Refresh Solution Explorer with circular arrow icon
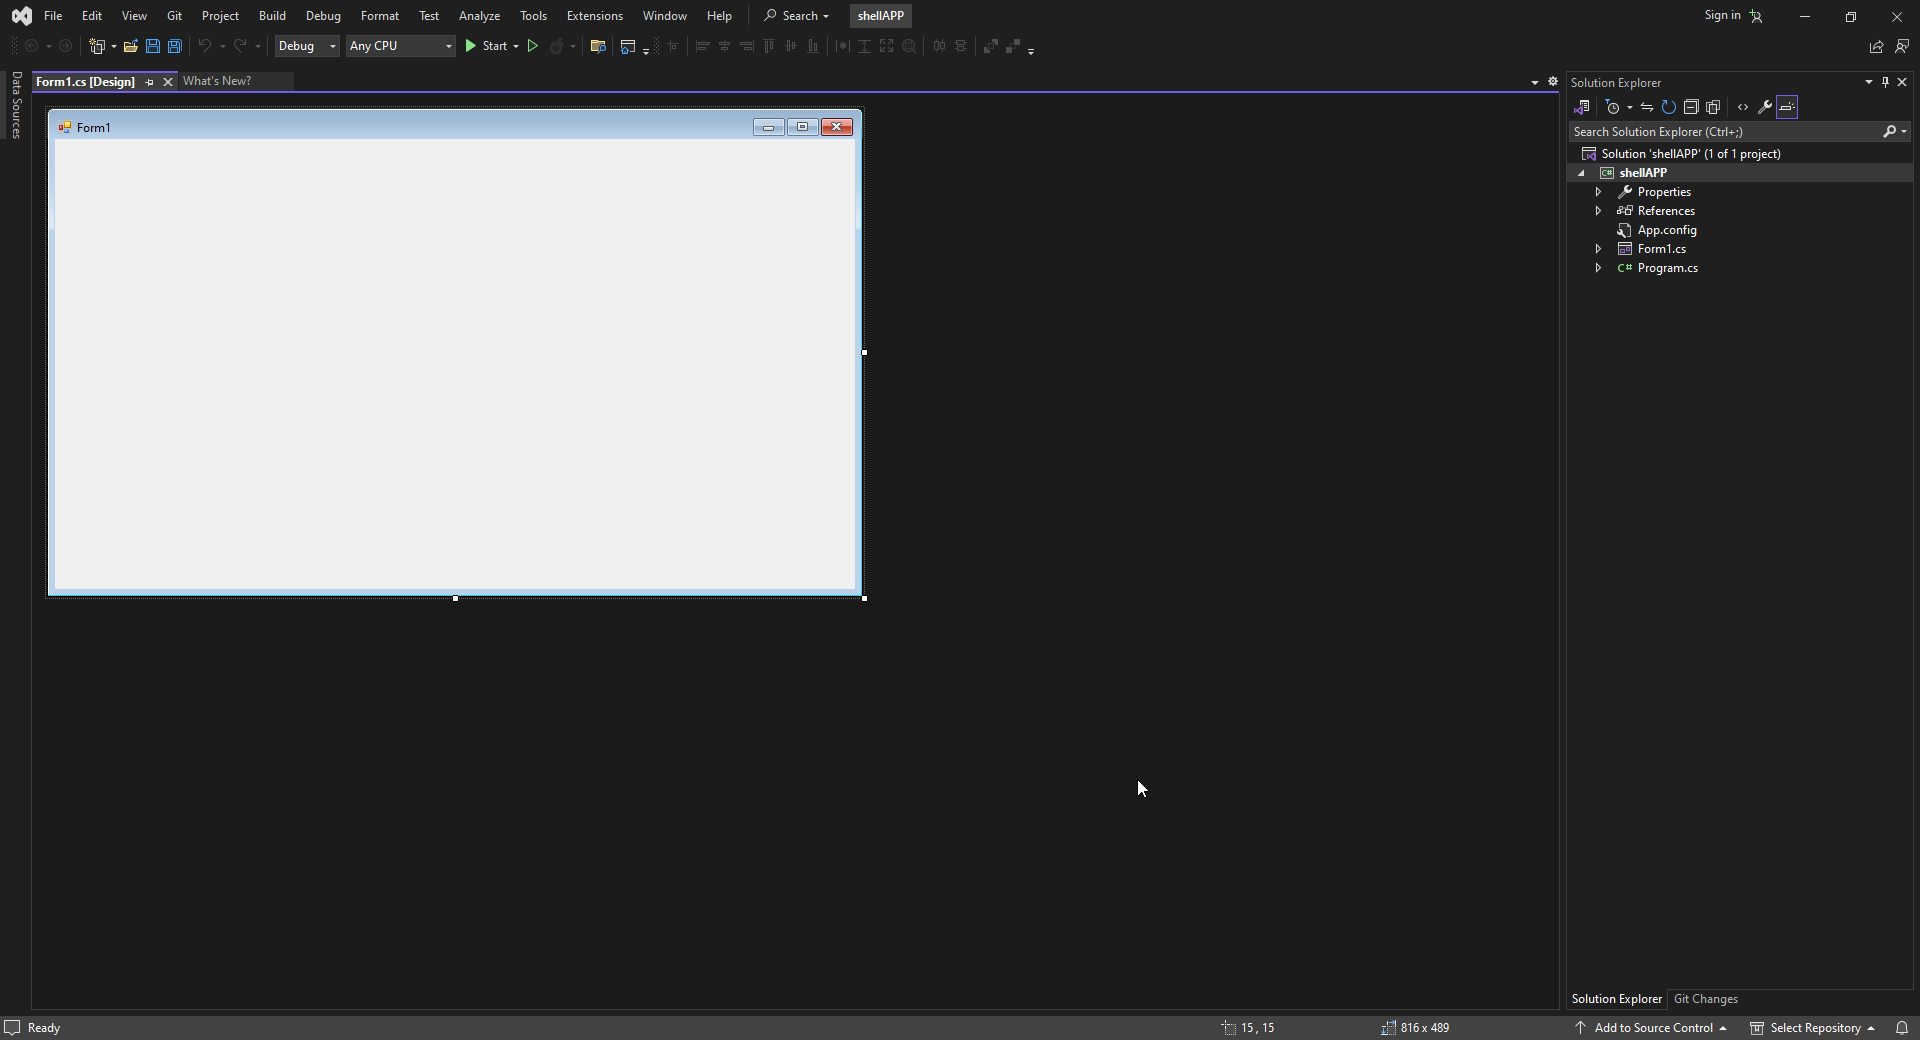The image size is (1920, 1040). point(1669,107)
